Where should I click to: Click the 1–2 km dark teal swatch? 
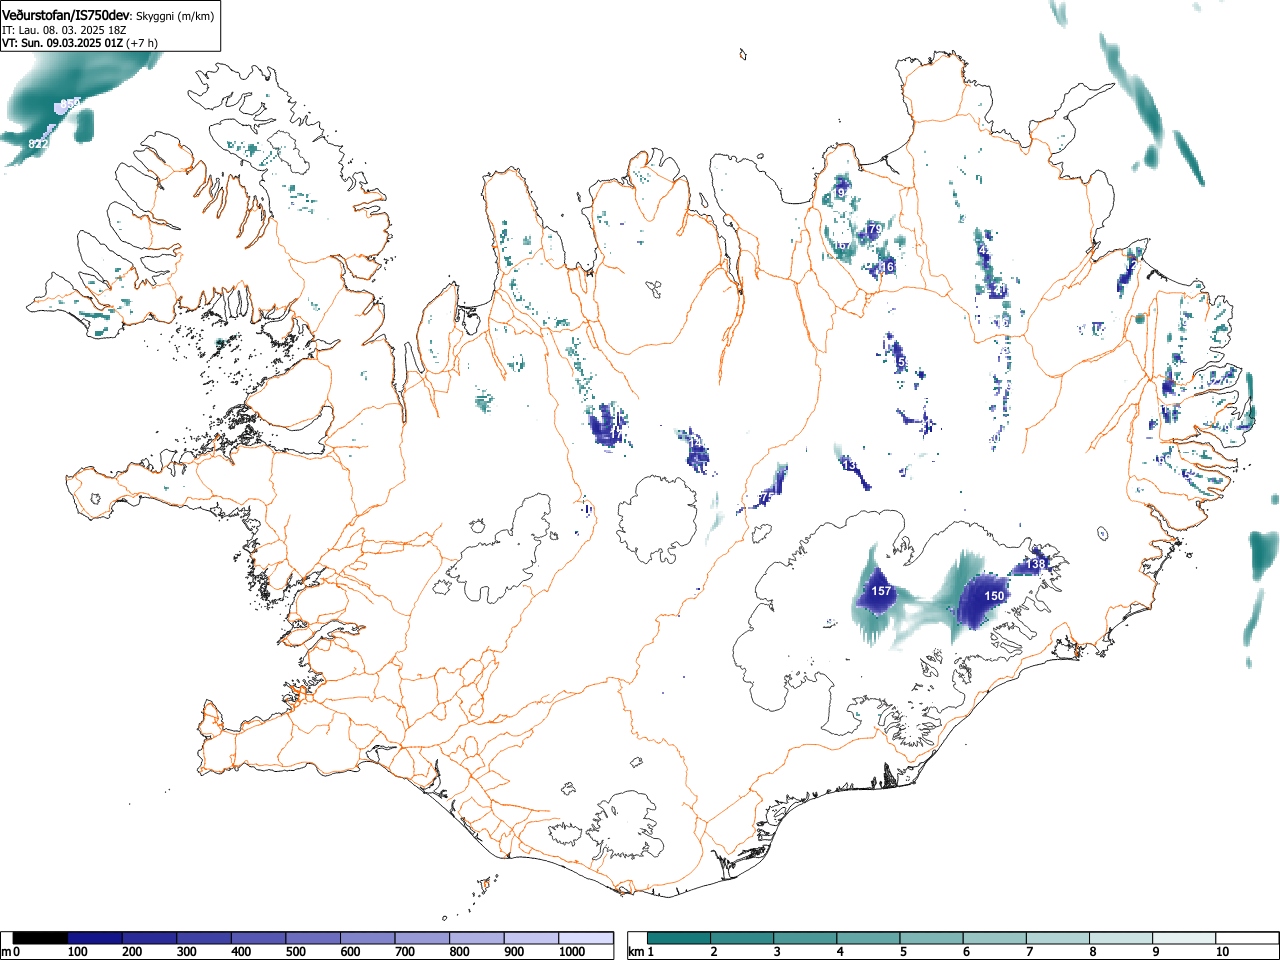tap(680, 938)
